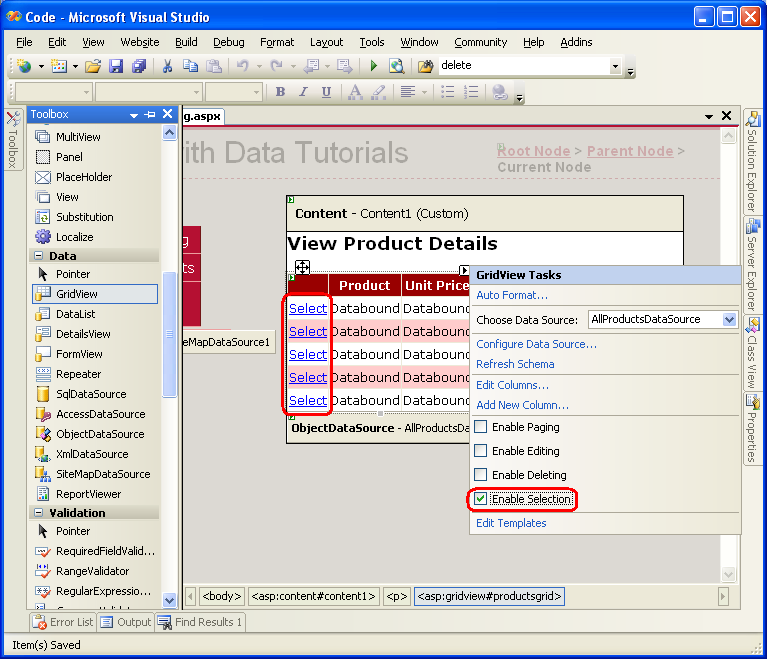Screen dimensions: 767x659
Task: Enable Paging checkbox in GridView Tasks
Action: pyautogui.click(x=481, y=427)
